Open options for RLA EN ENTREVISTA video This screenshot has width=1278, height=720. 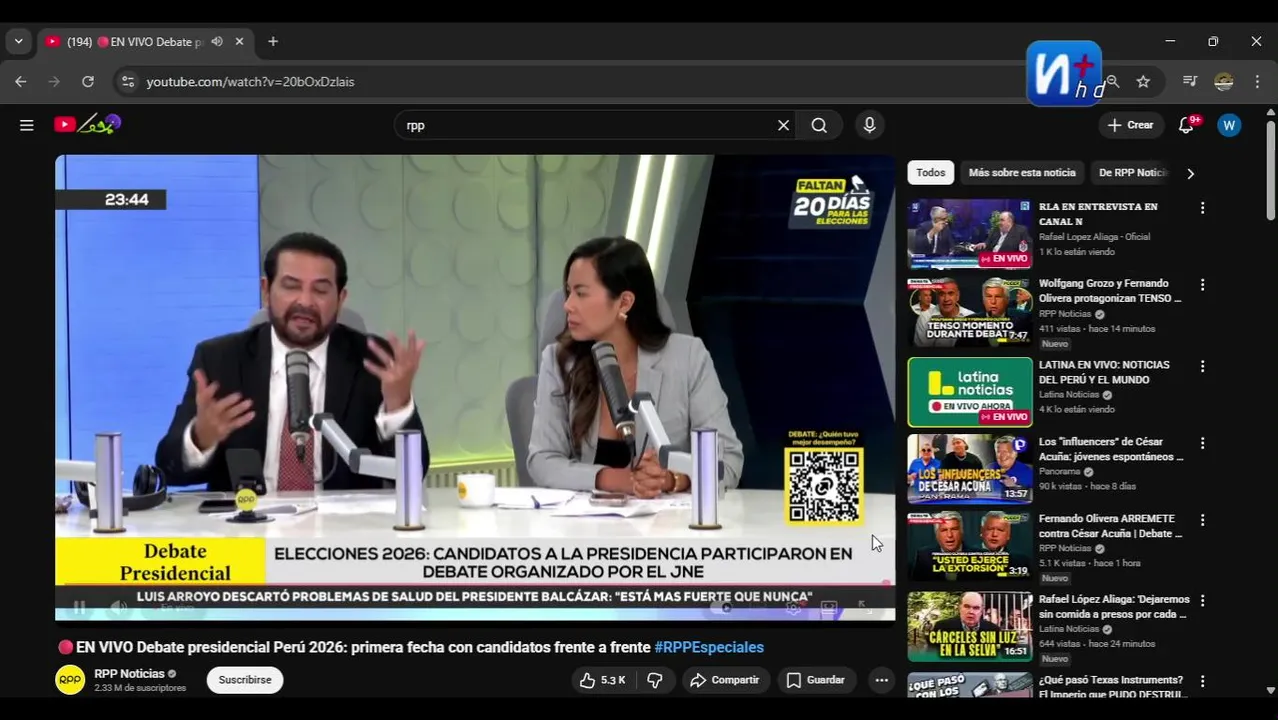point(1203,208)
